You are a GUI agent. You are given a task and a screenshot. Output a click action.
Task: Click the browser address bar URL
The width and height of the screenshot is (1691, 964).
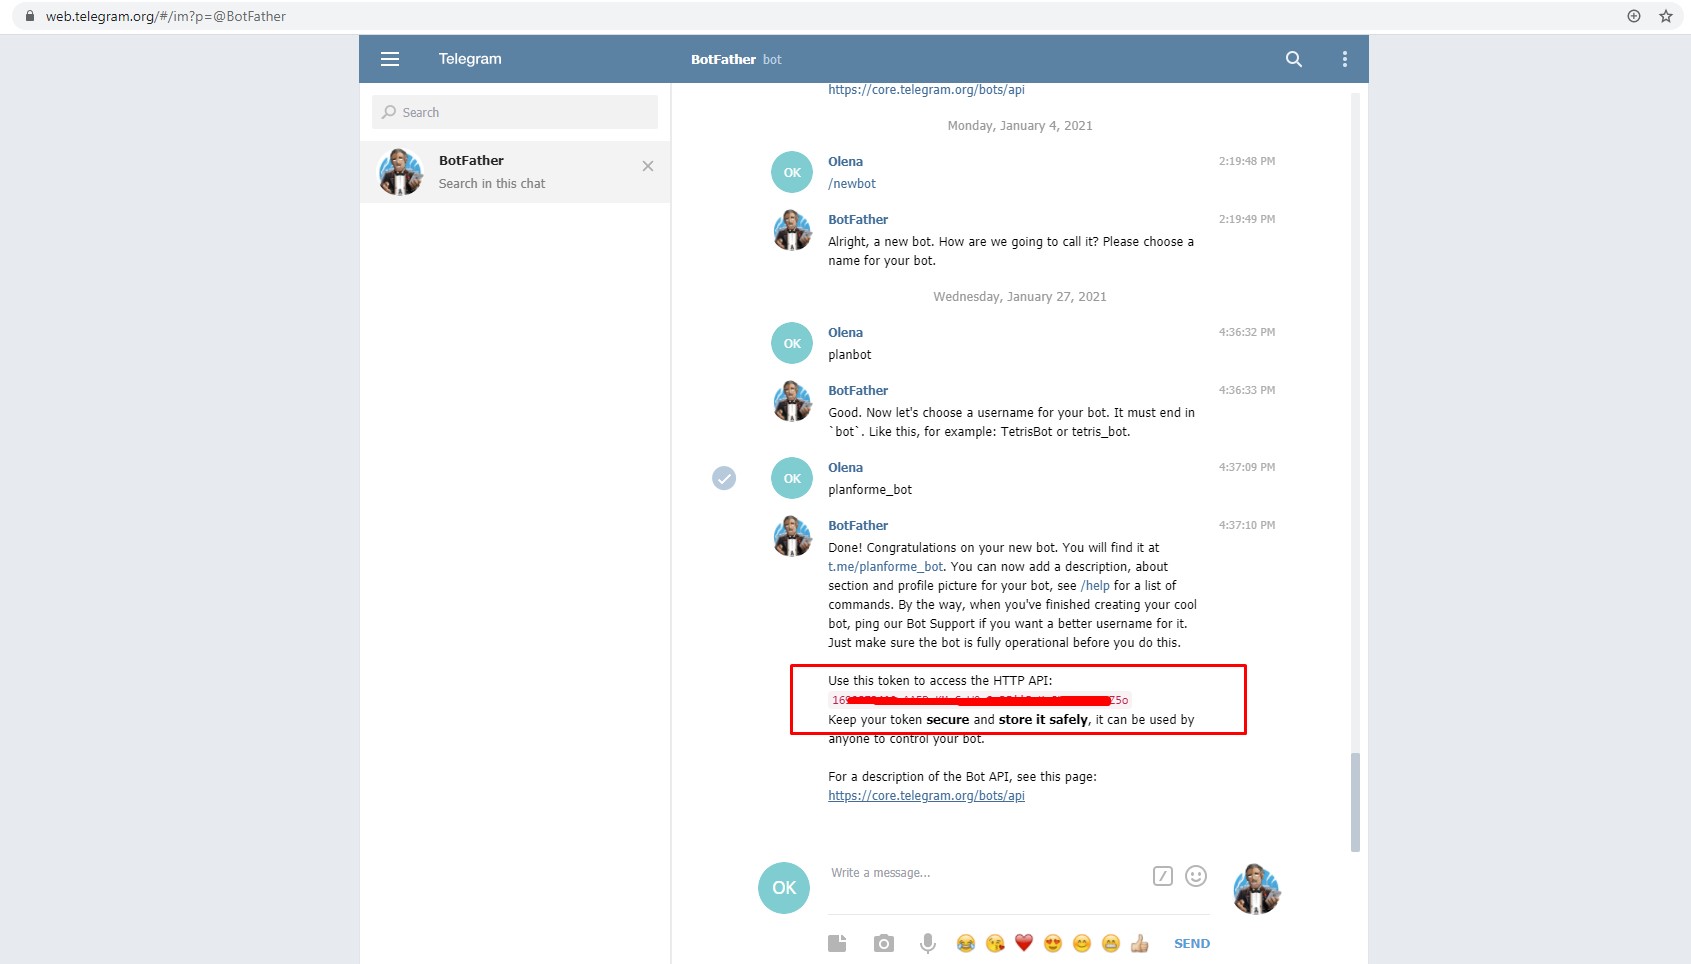pyautogui.click(x=166, y=16)
